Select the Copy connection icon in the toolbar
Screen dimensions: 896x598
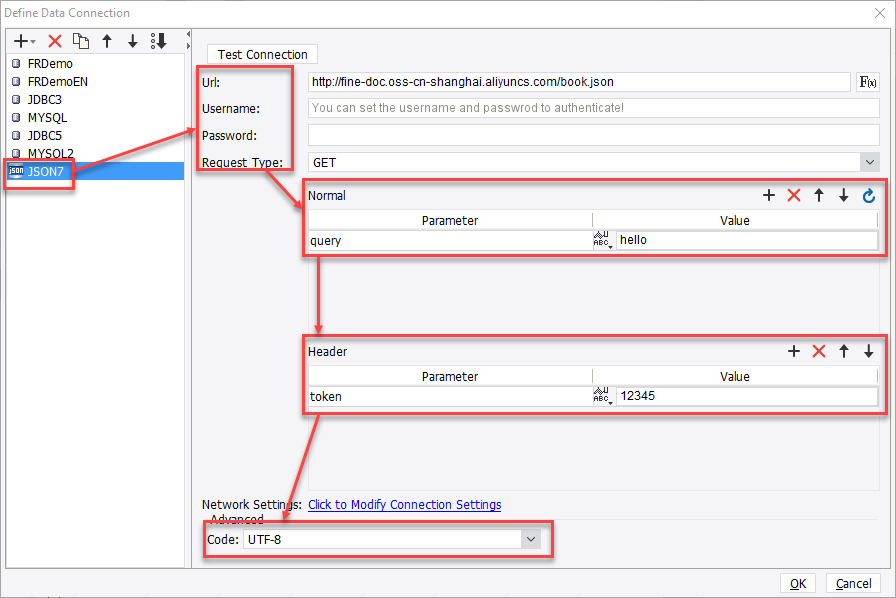coord(81,41)
